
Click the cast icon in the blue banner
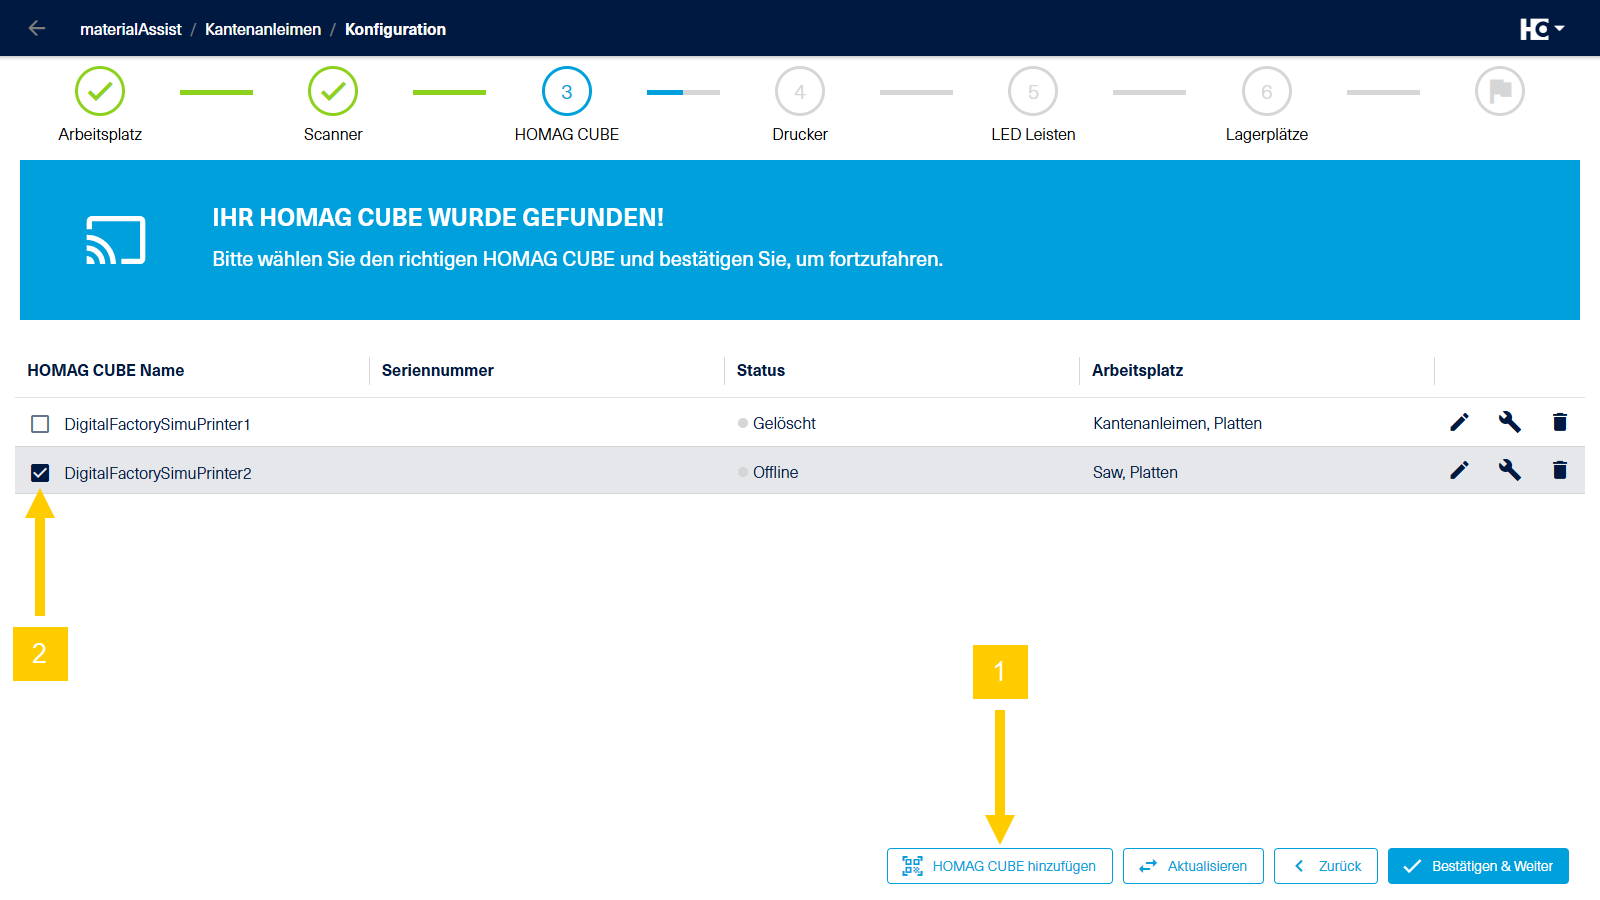116,240
